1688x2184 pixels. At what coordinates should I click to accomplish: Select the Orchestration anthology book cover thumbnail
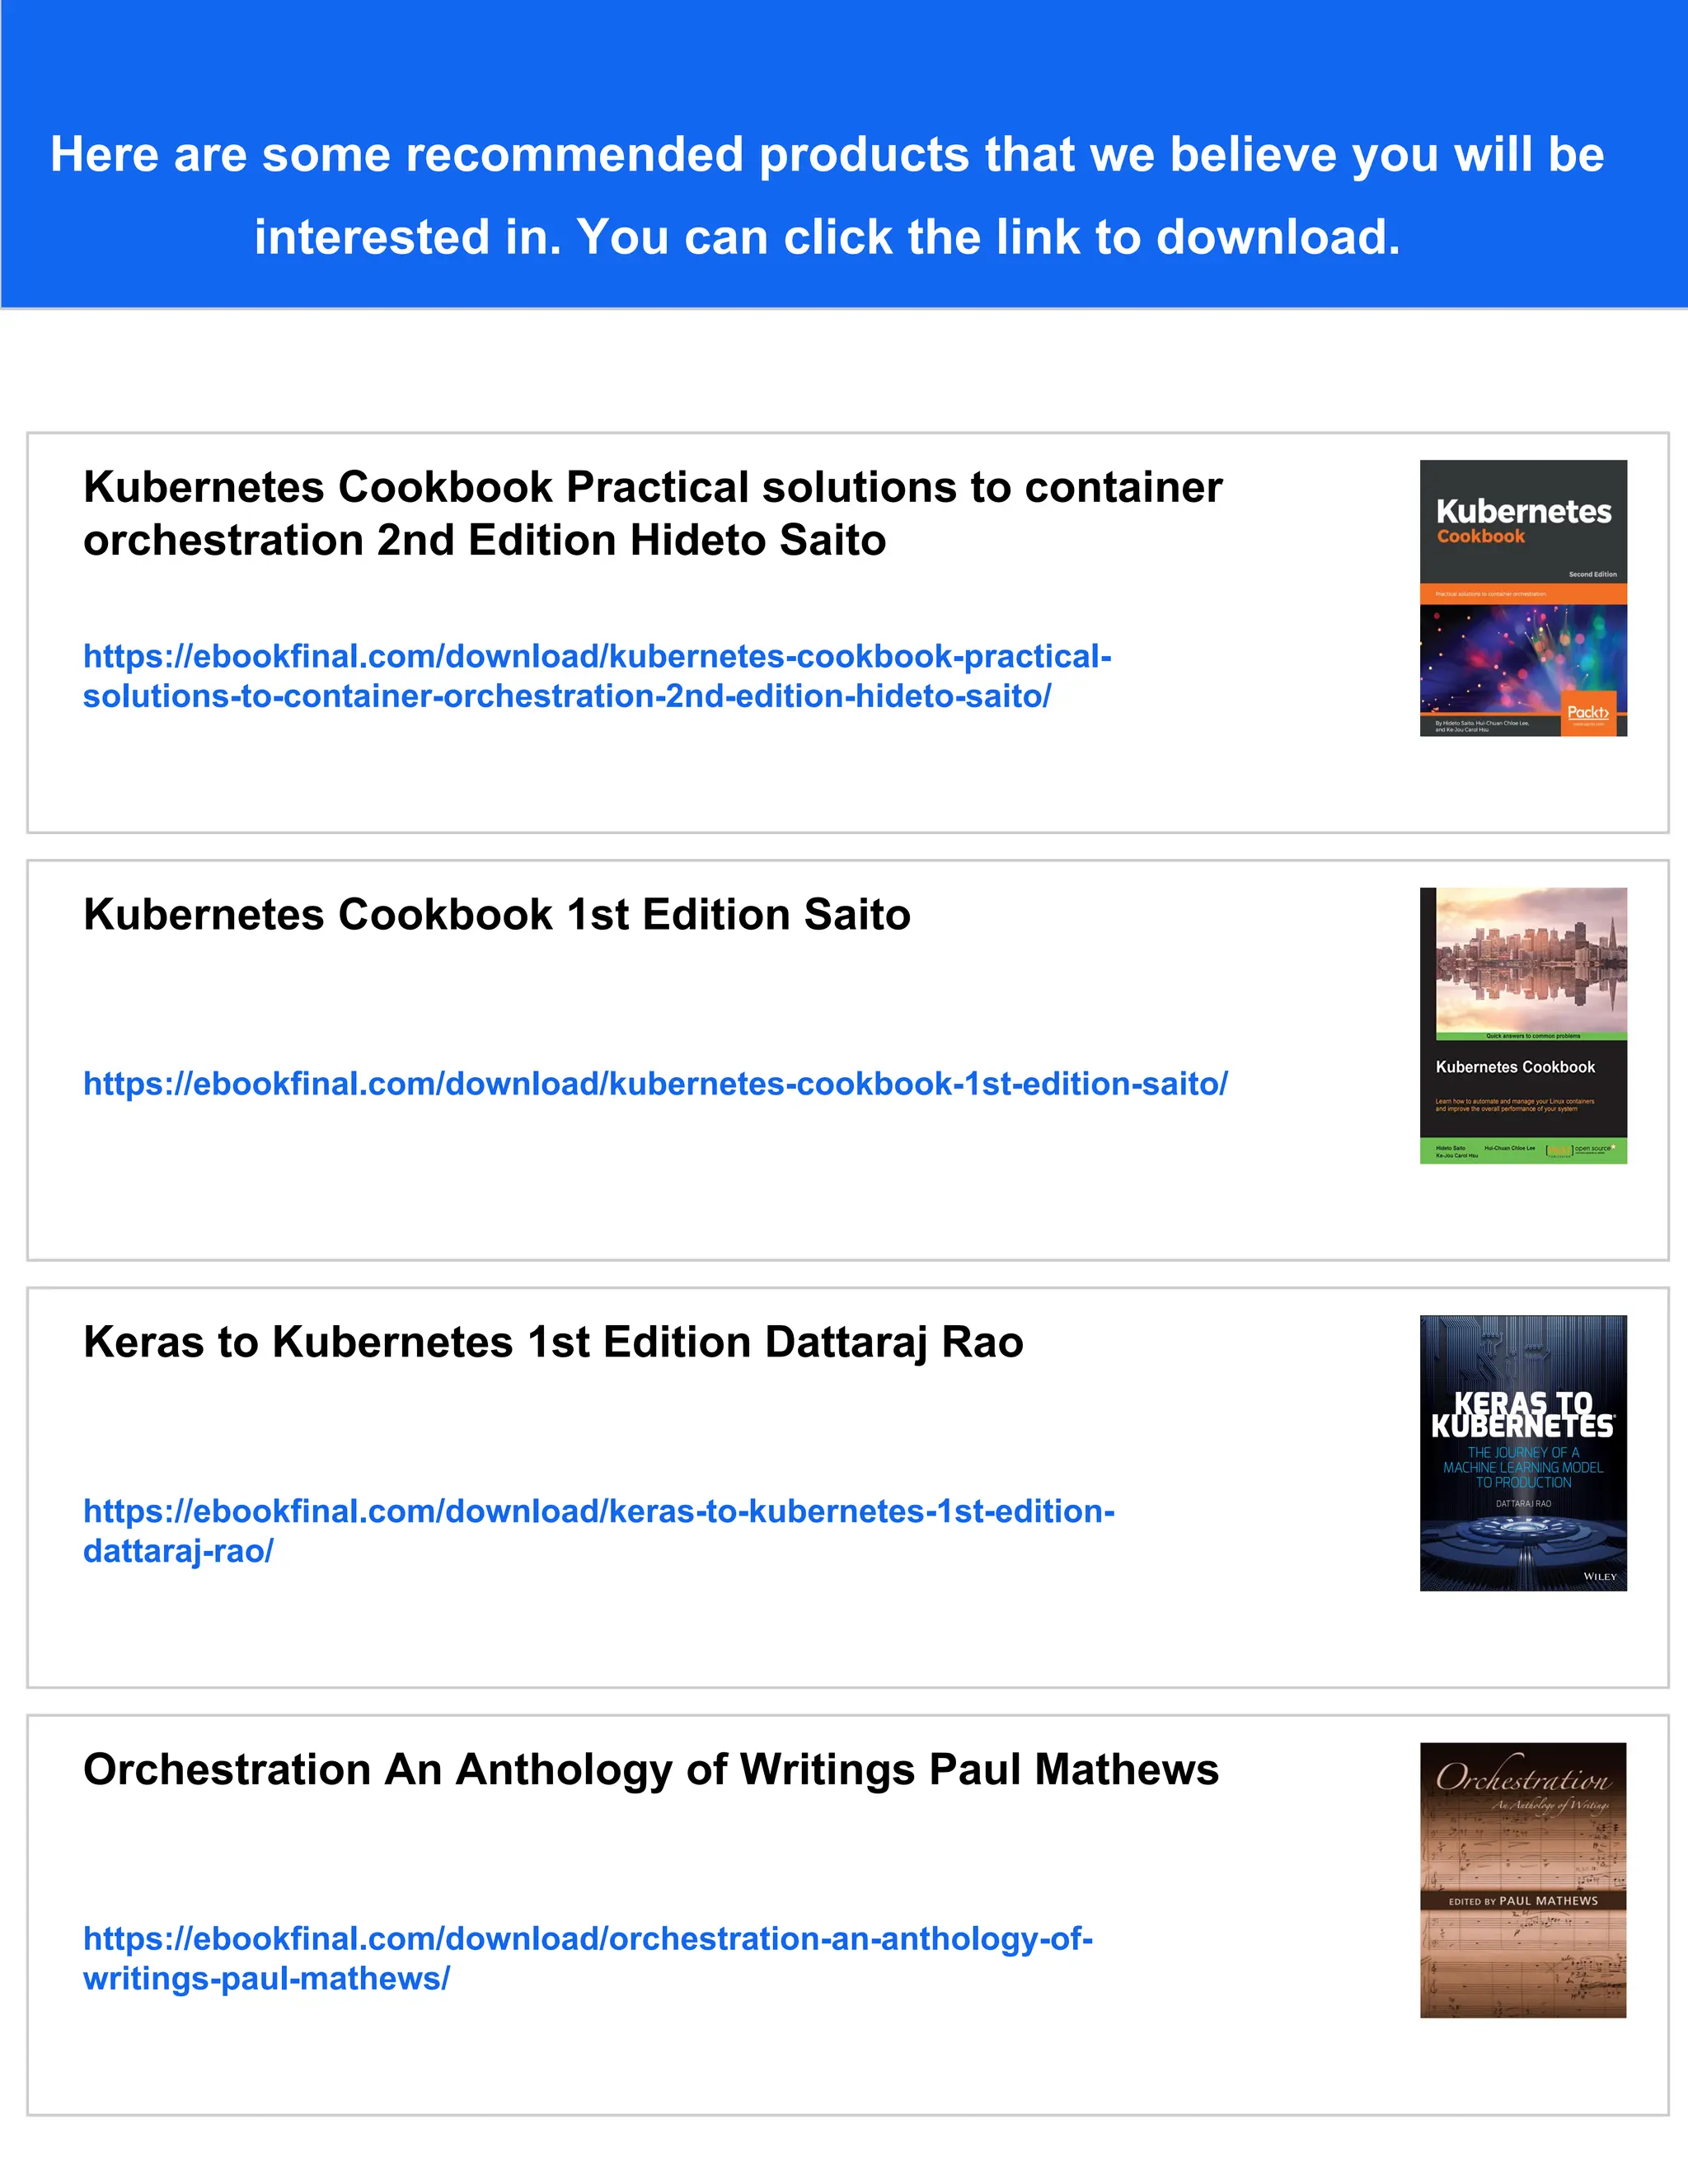pos(1523,1880)
